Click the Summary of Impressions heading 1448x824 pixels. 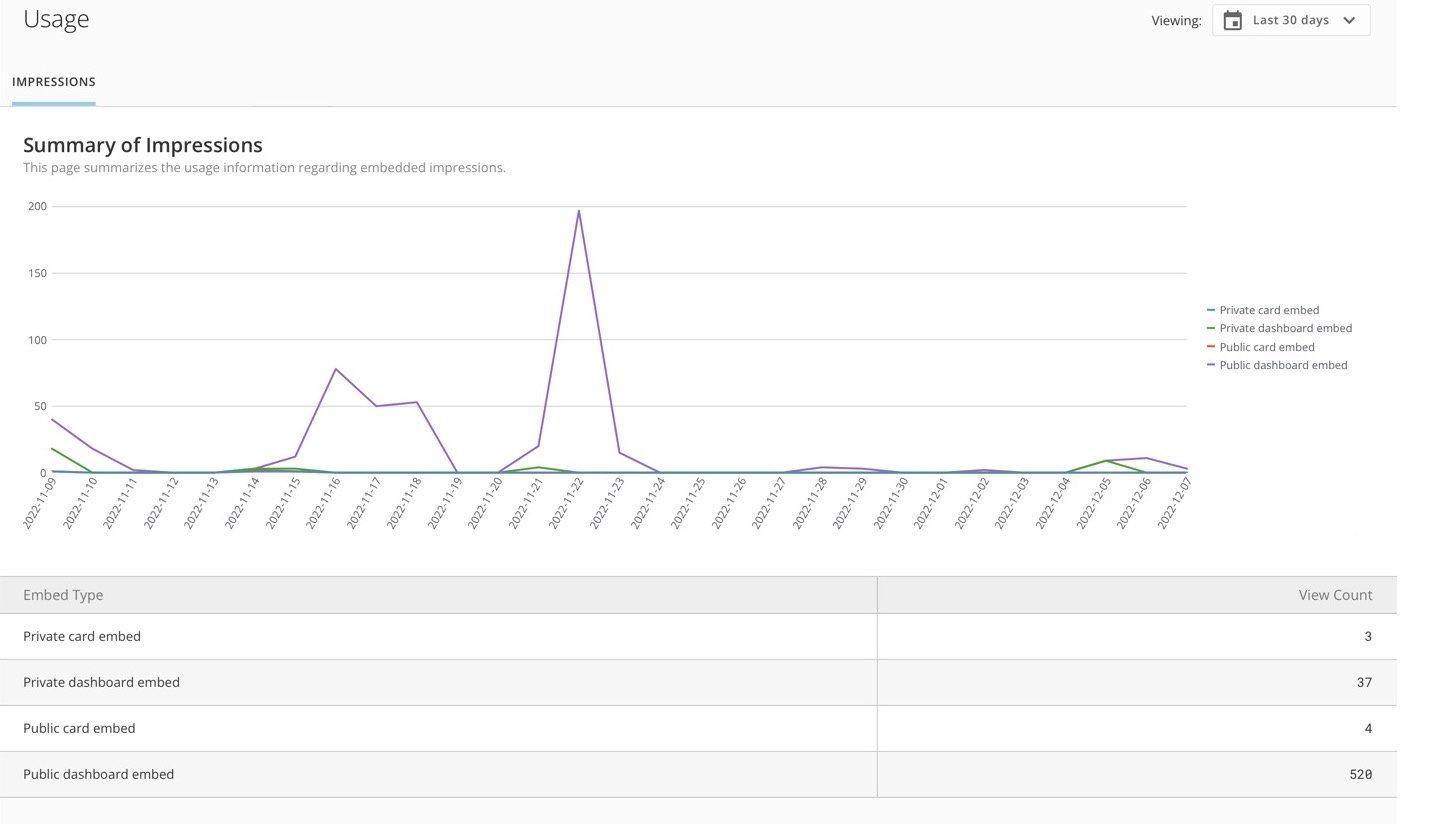click(143, 145)
